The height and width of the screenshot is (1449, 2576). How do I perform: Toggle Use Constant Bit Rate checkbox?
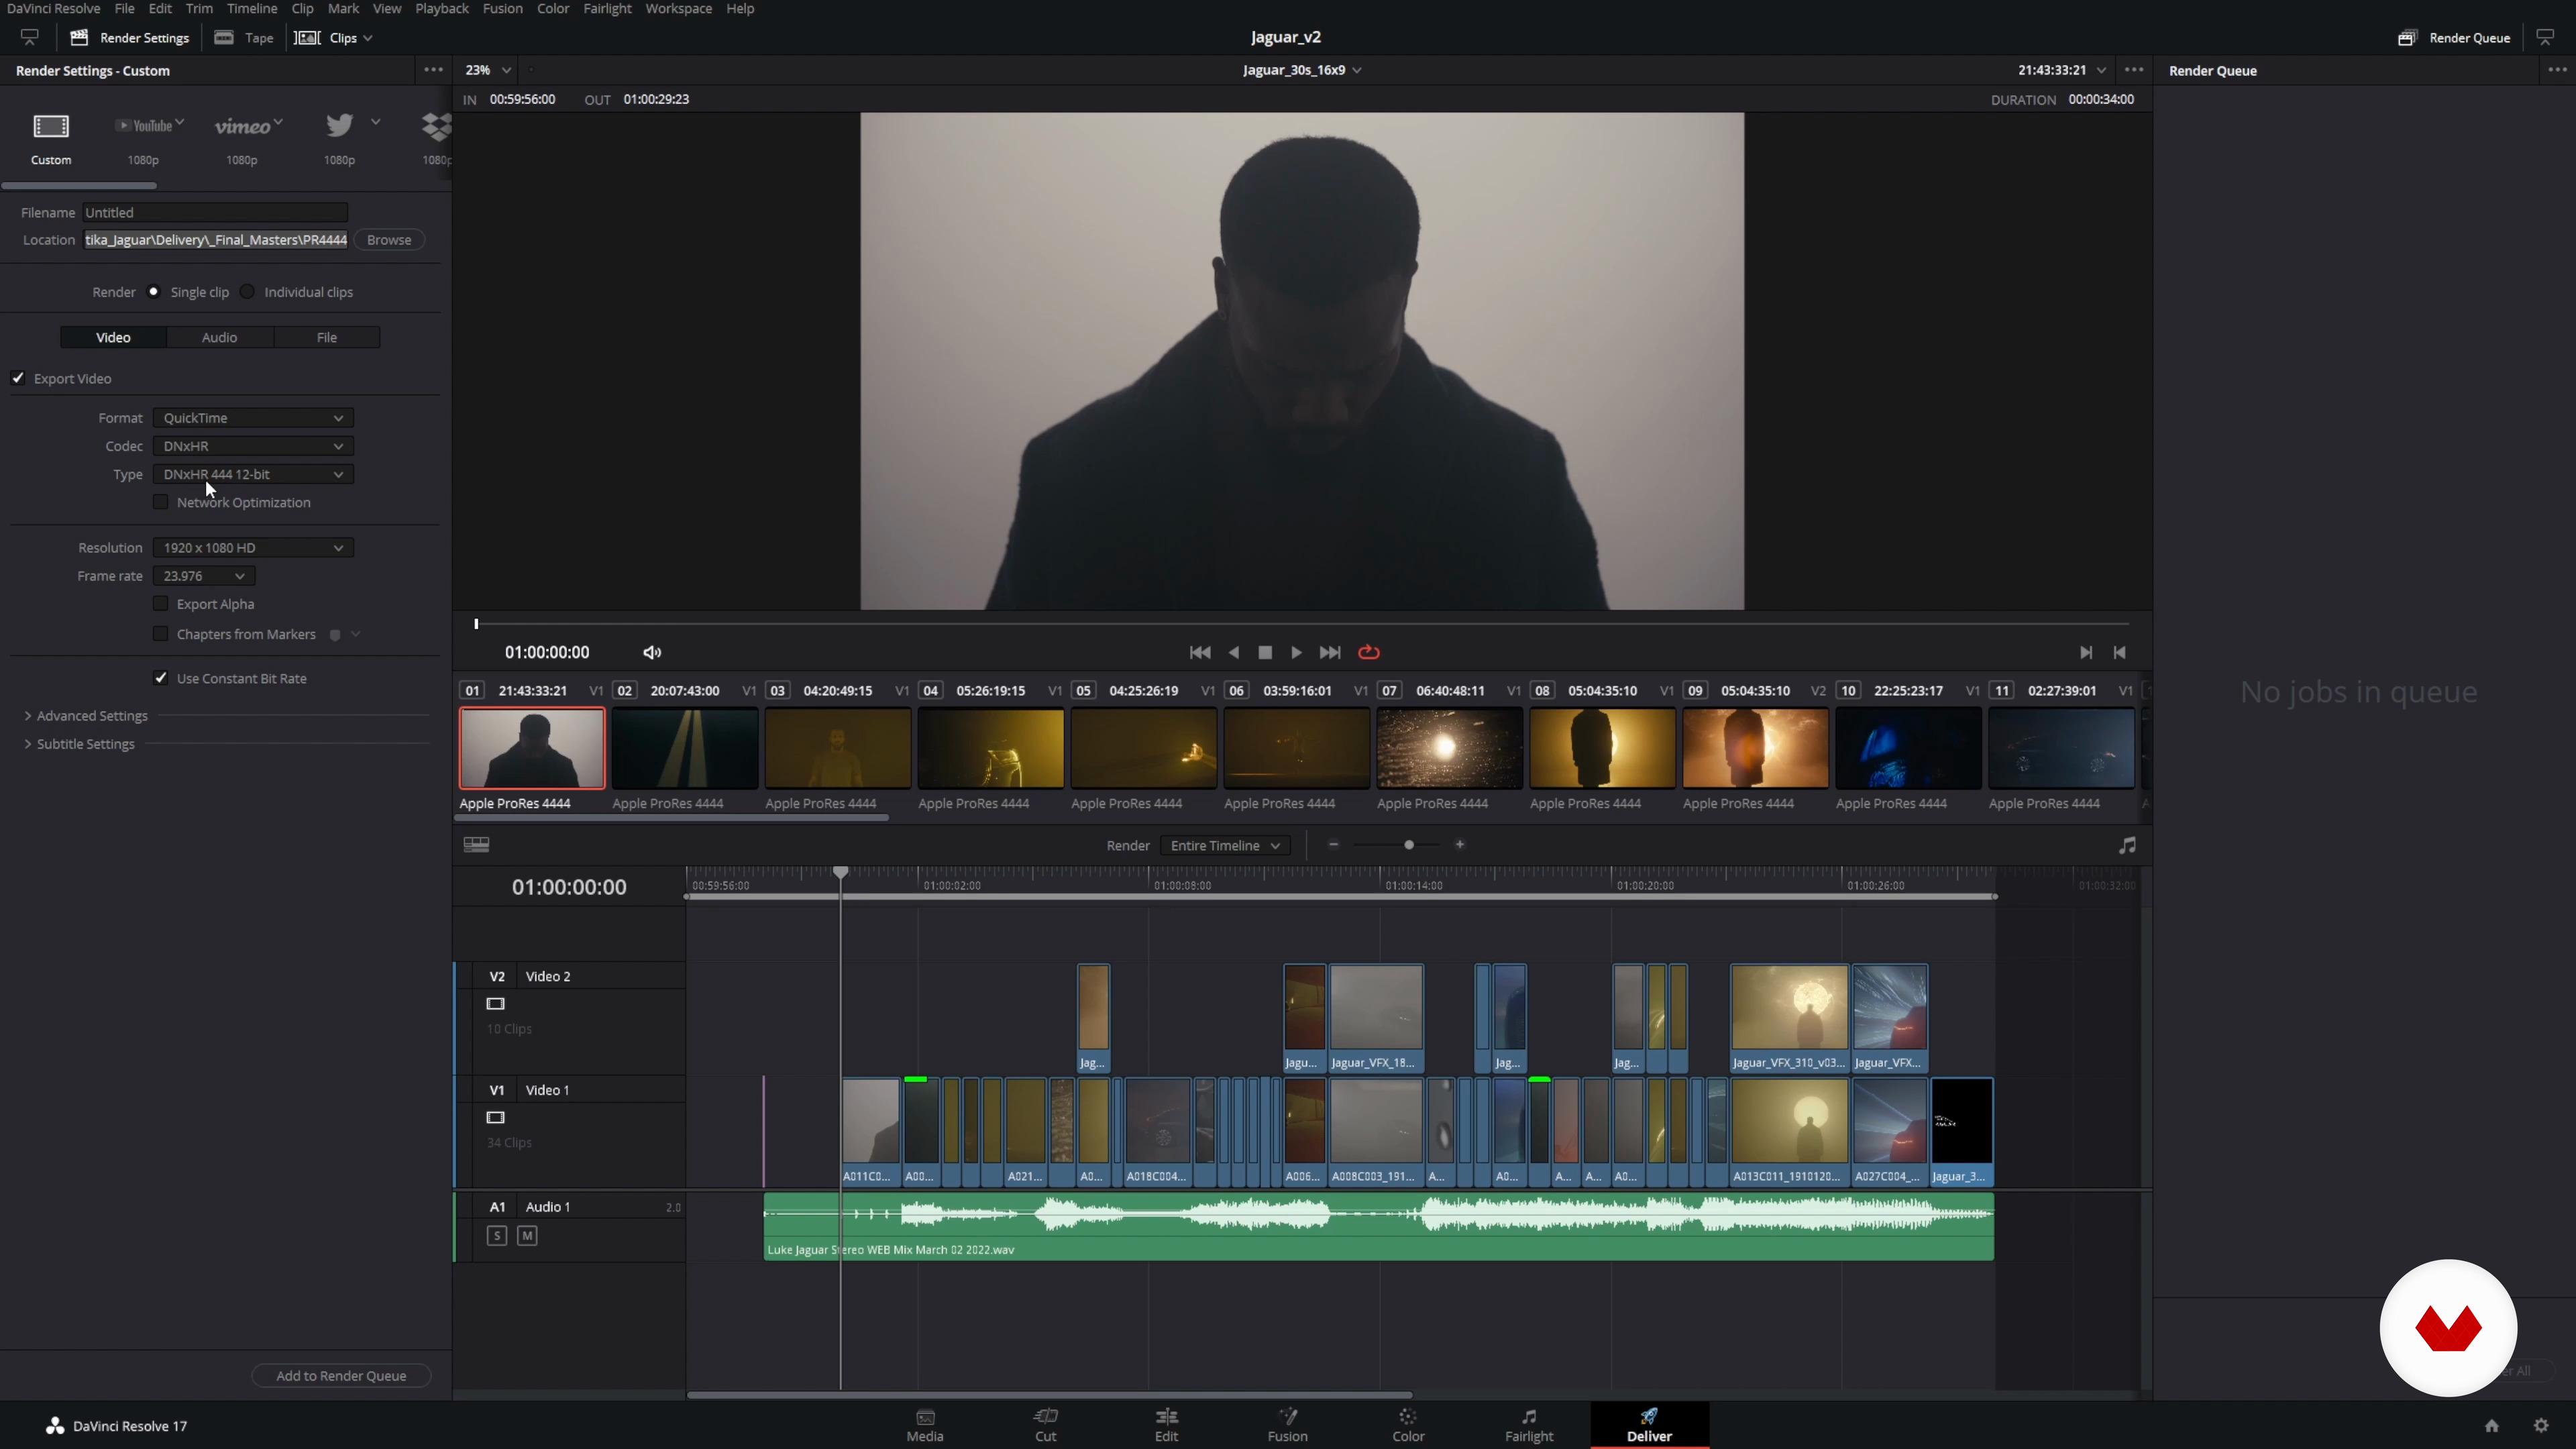pyautogui.click(x=160, y=678)
